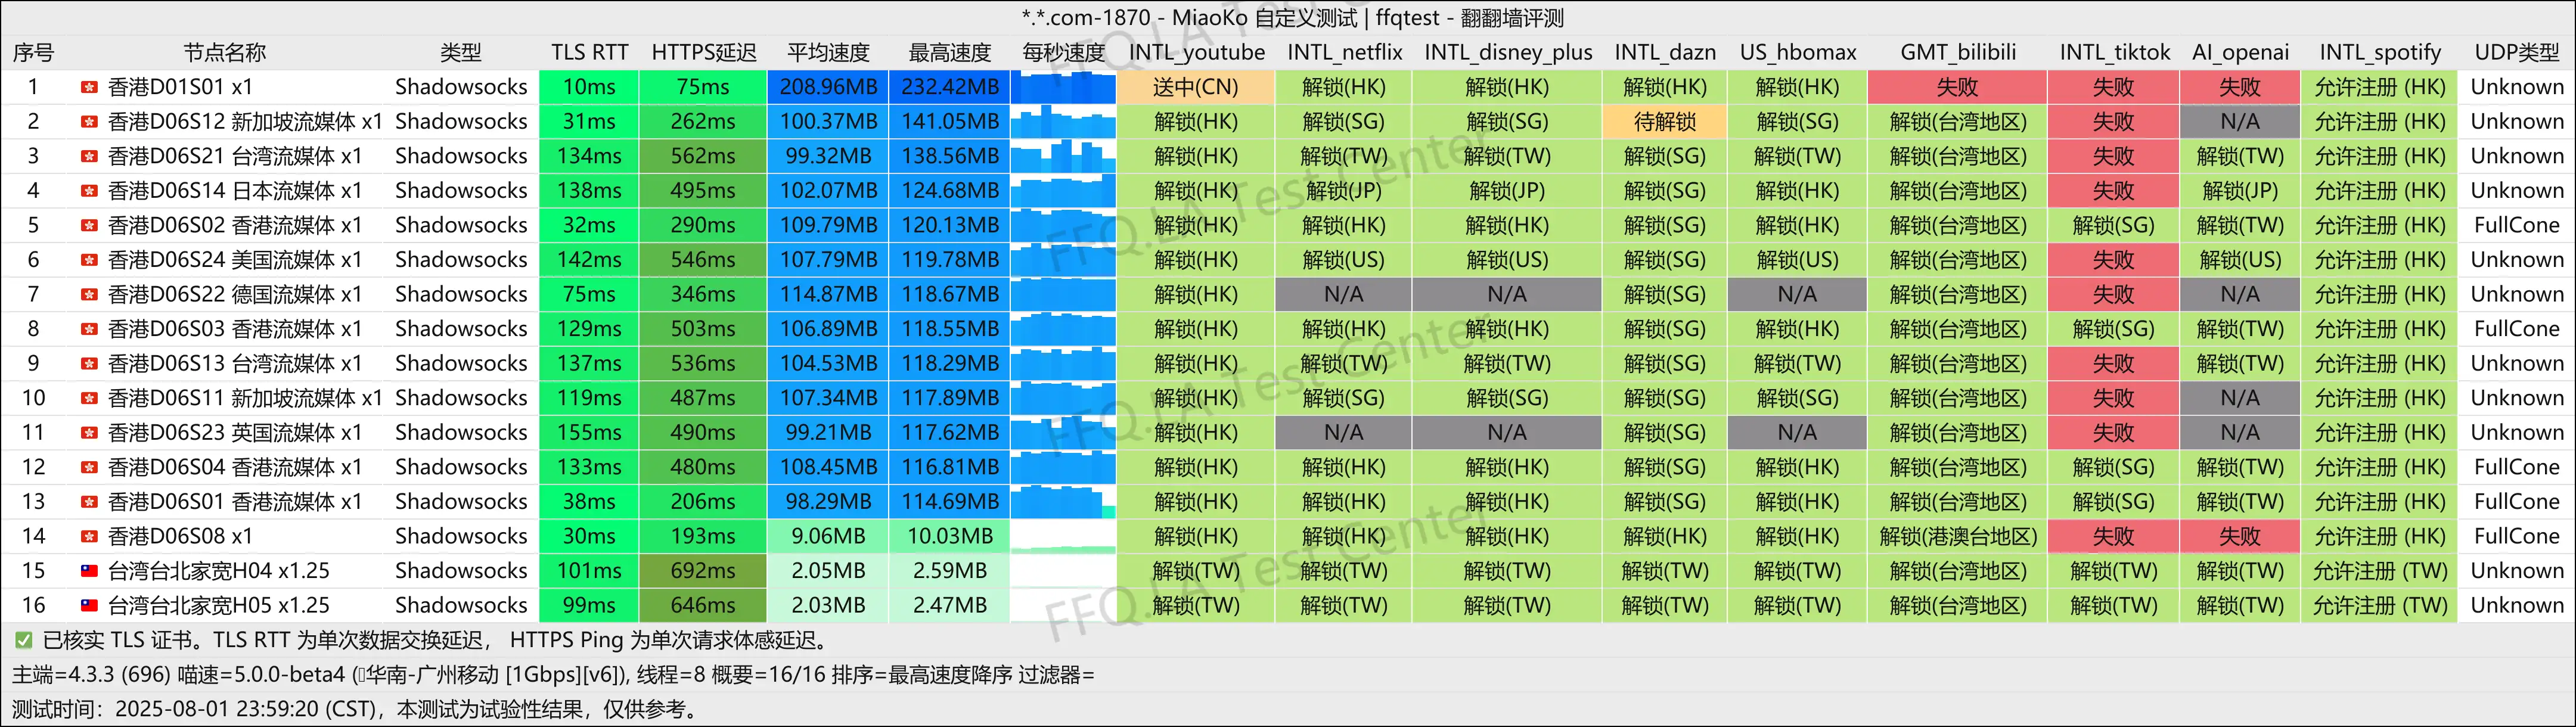Click the flag icon beside 香港D06S23 英国流媒体
The width and height of the screenshot is (2576, 727).
pyautogui.click(x=89, y=433)
